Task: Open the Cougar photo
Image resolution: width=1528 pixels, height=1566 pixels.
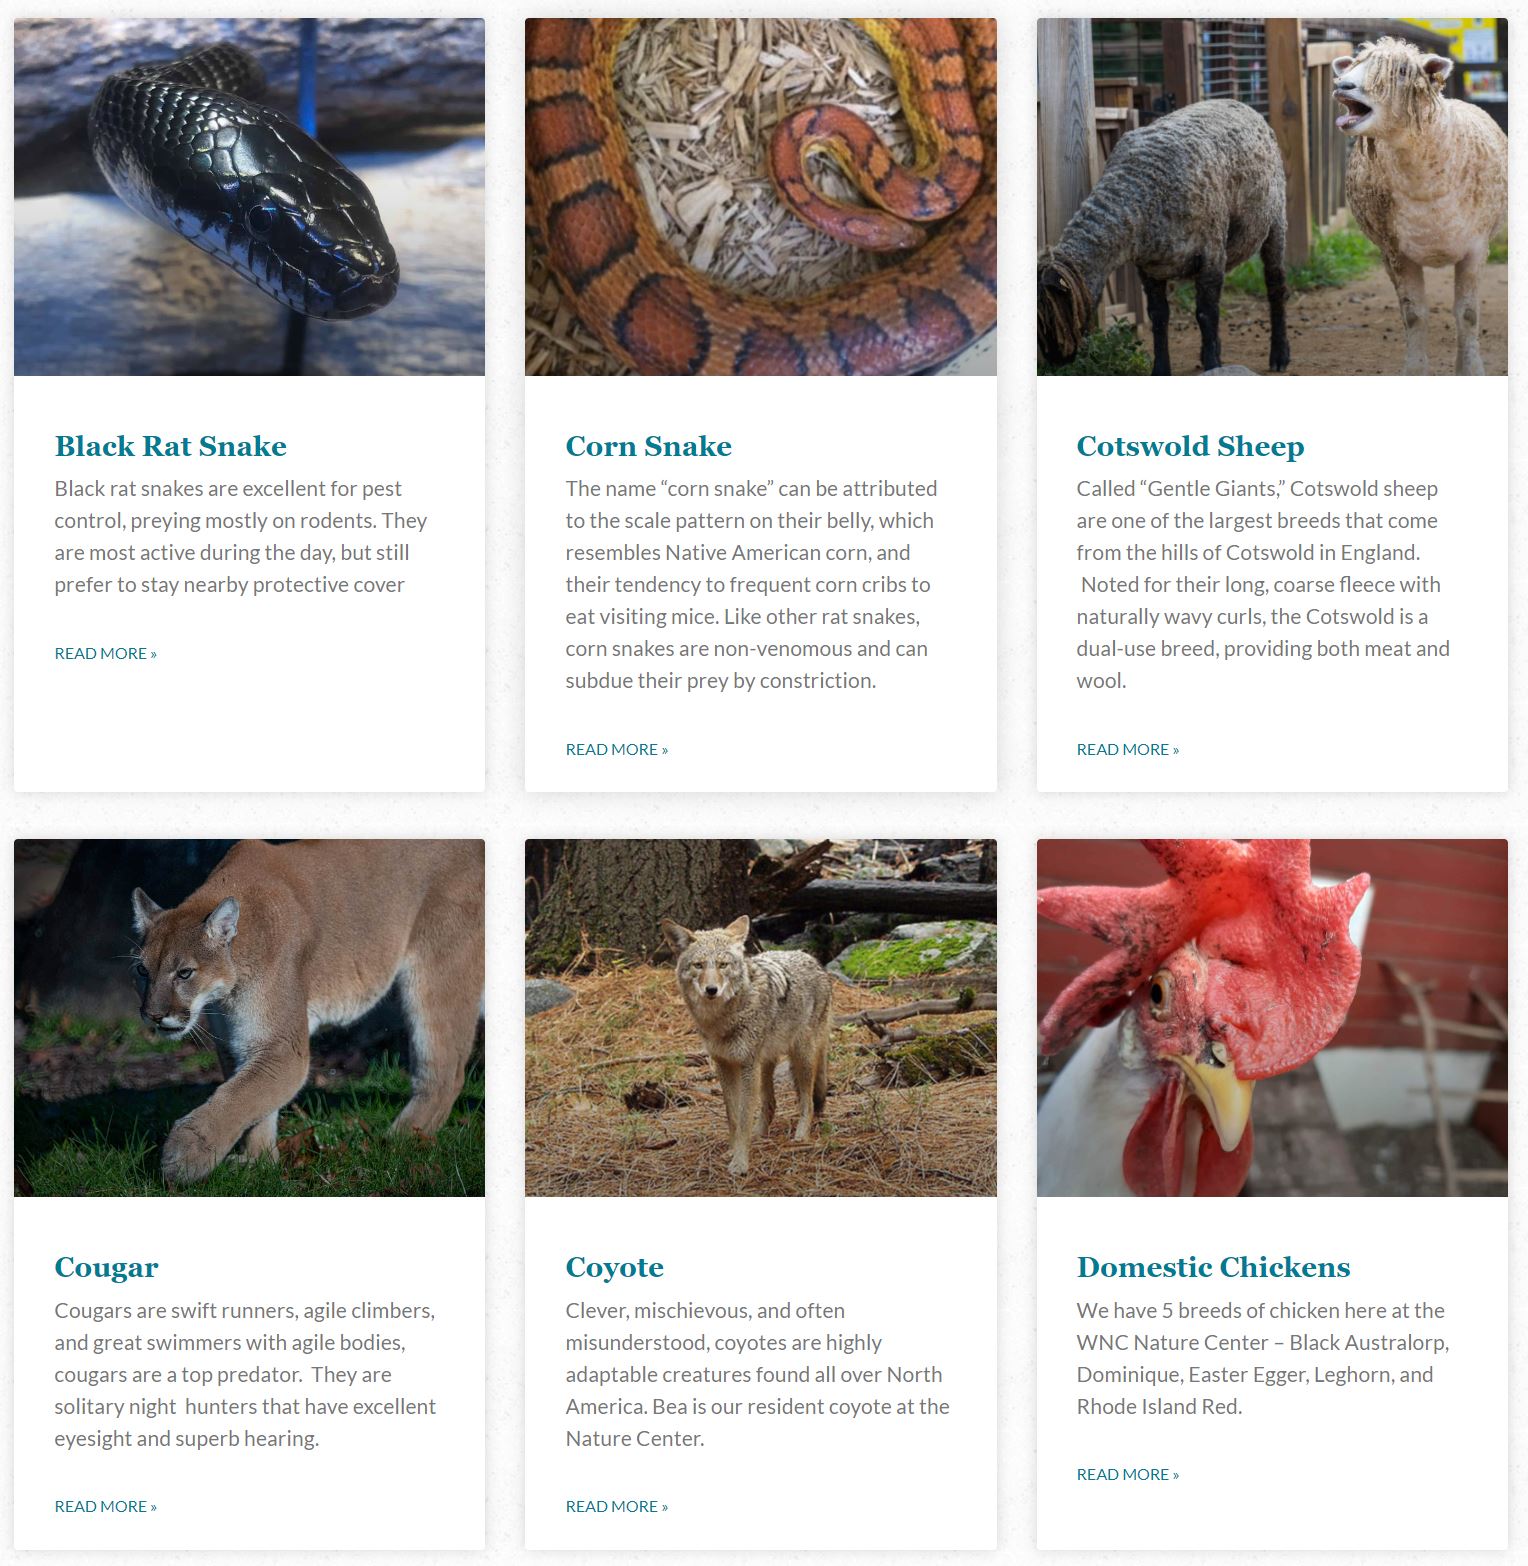Action: coord(249,1017)
